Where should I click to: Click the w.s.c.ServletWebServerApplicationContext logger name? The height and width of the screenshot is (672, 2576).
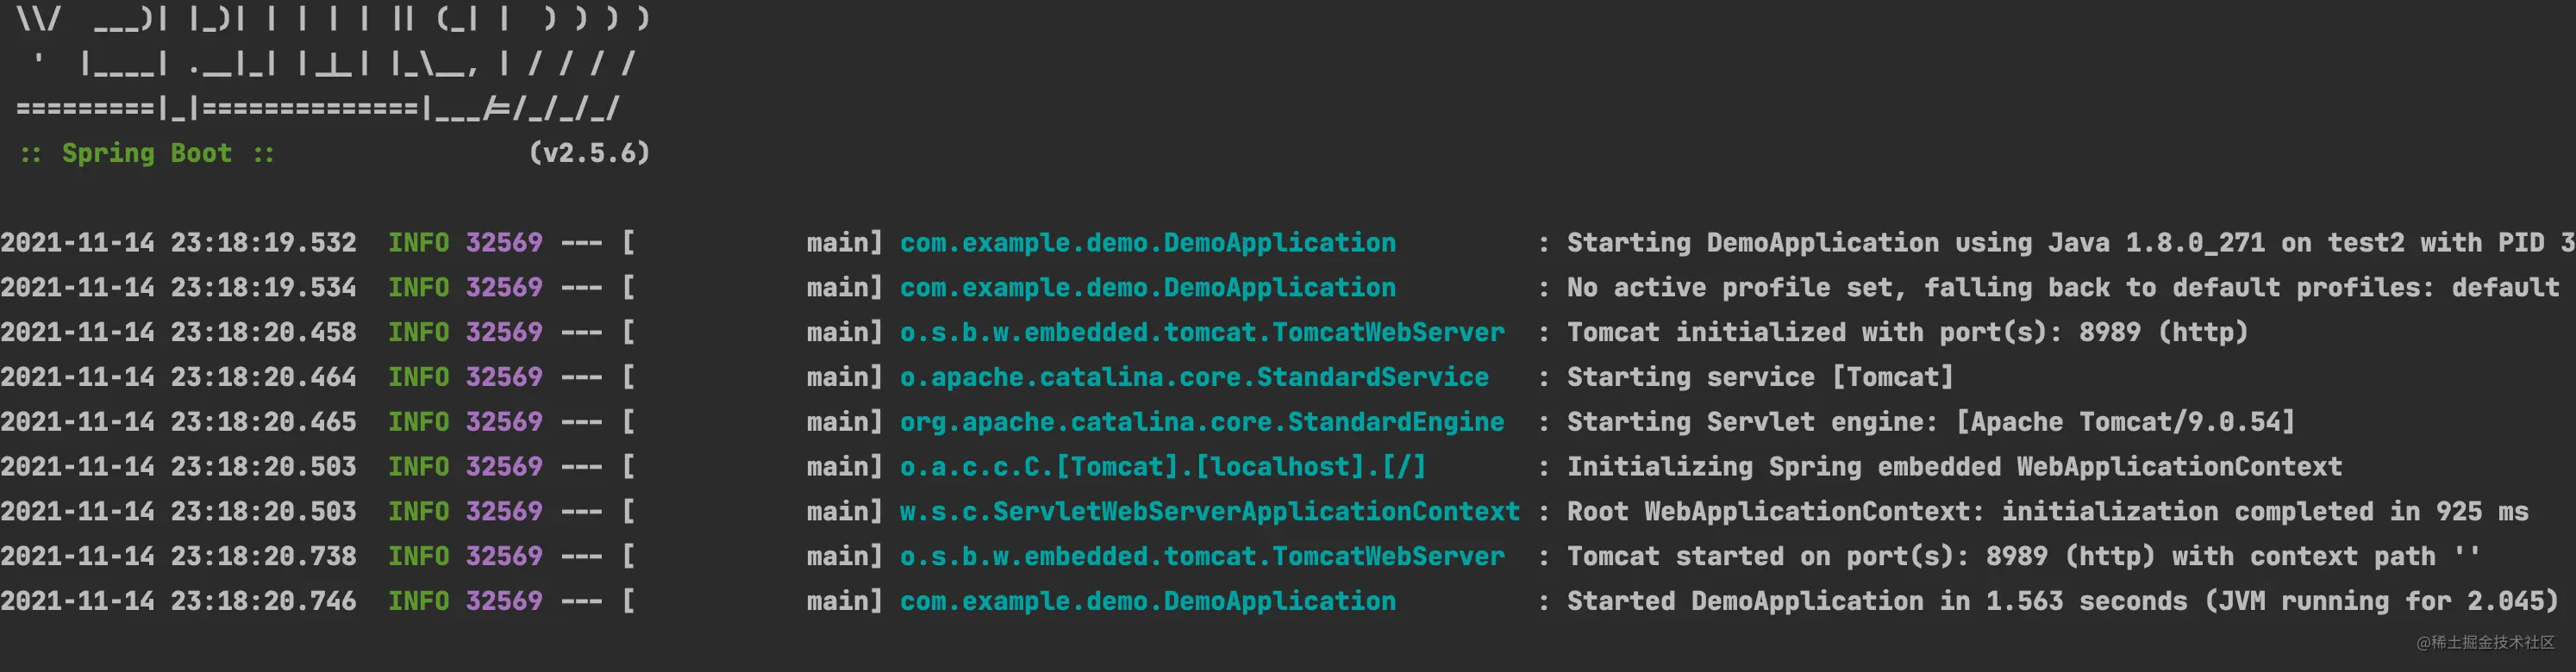click(x=1209, y=512)
